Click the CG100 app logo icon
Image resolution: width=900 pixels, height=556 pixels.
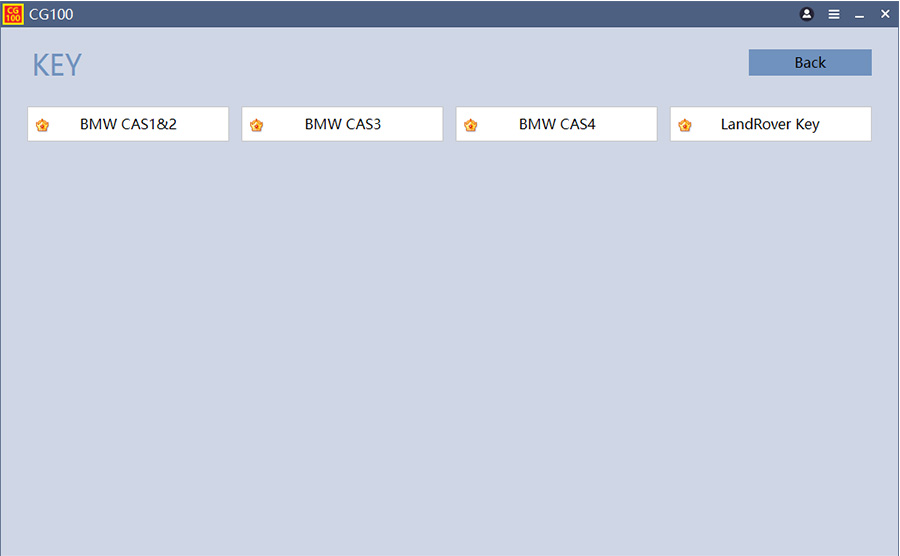click(x=13, y=14)
